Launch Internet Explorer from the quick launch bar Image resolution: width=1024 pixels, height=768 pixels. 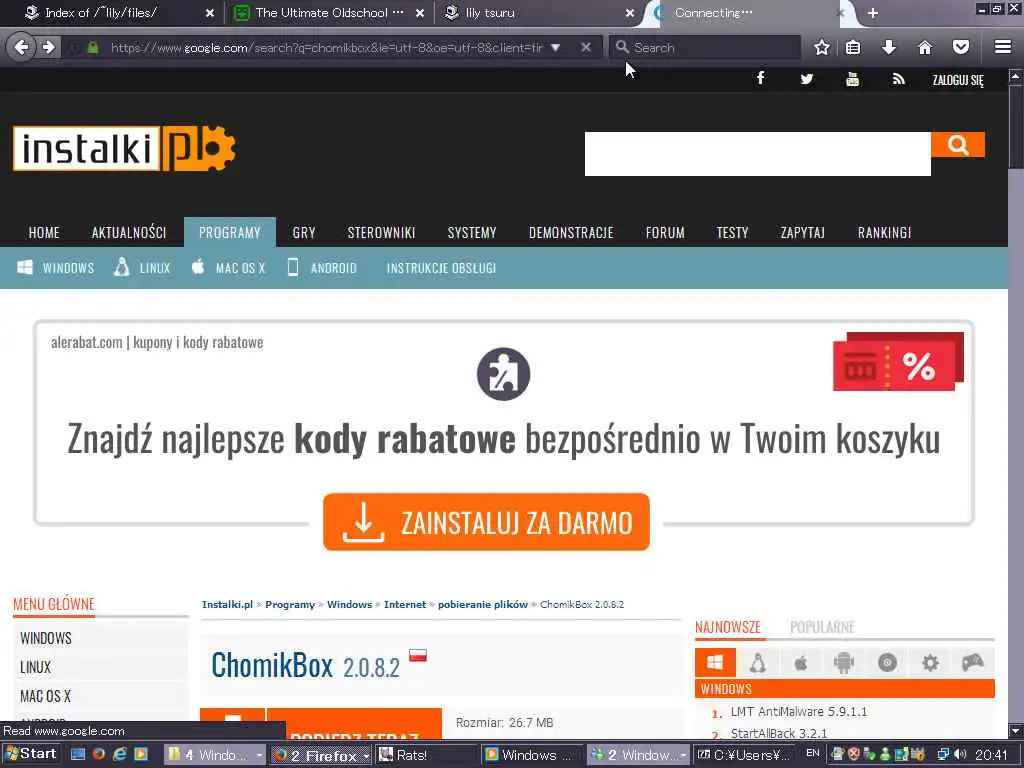tap(120, 754)
